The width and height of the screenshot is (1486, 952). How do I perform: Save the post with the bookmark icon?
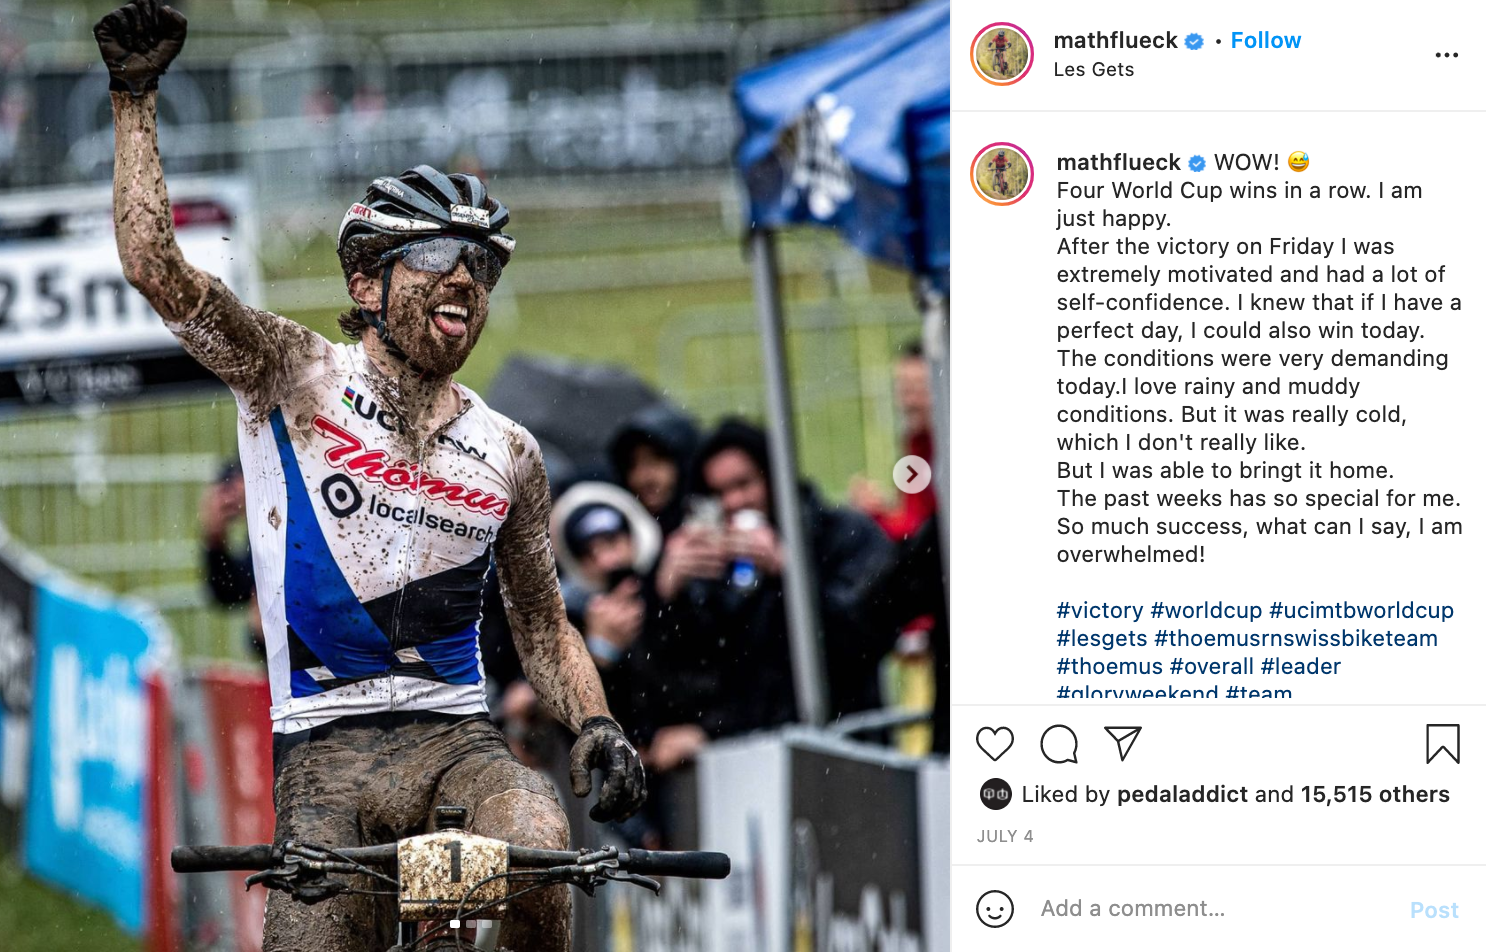tap(1442, 744)
